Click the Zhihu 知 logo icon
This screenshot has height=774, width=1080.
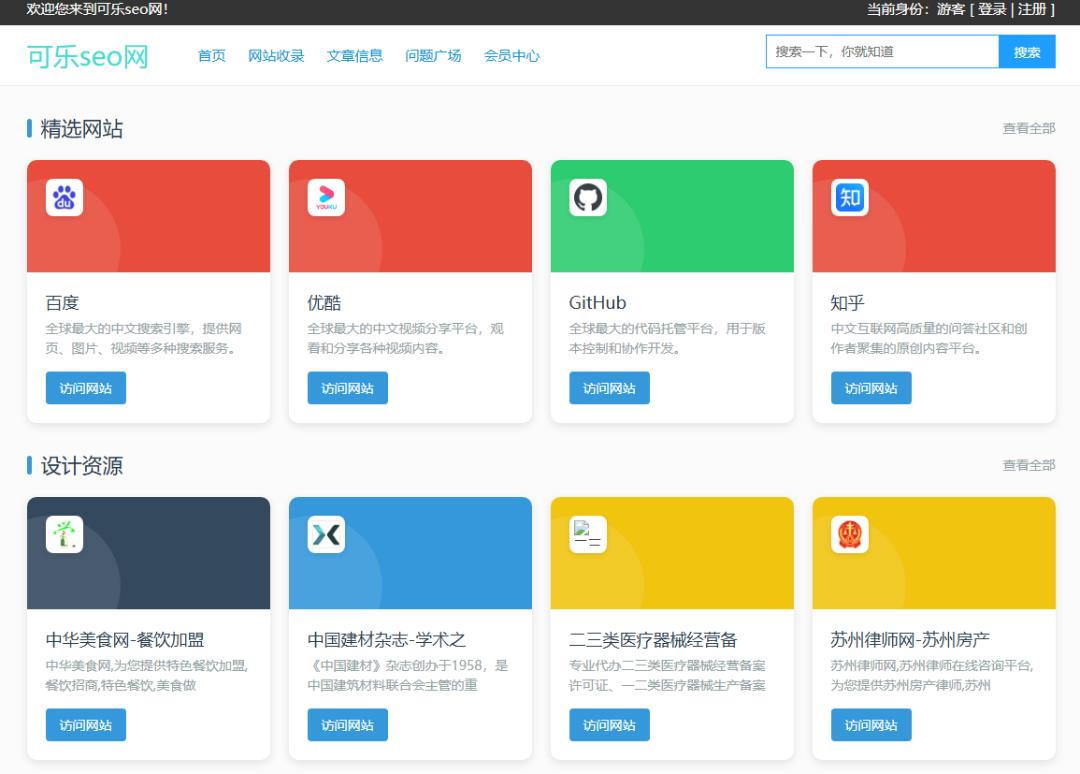click(850, 198)
